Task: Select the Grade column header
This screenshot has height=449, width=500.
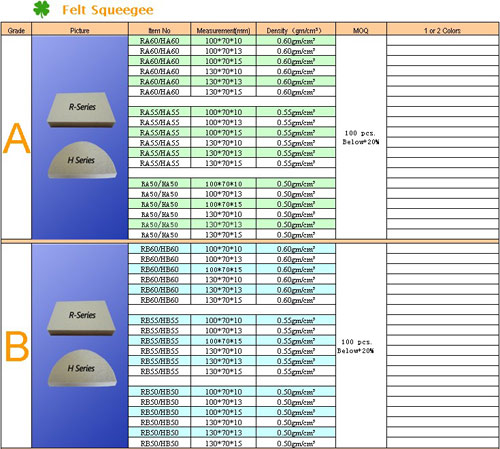Action: [16, 30]
